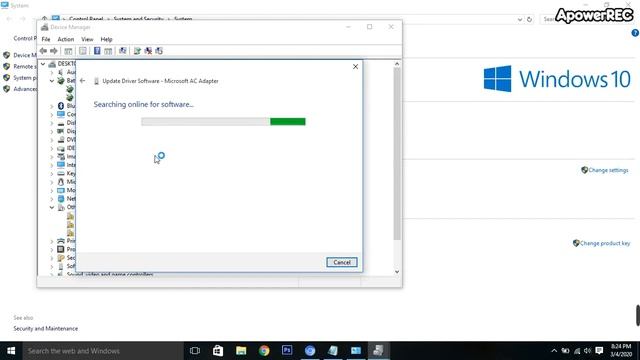Expand the Display adapters category
The width and height of the screenshot is (640, 360).
pyautogui.click(x=52, y=131)
